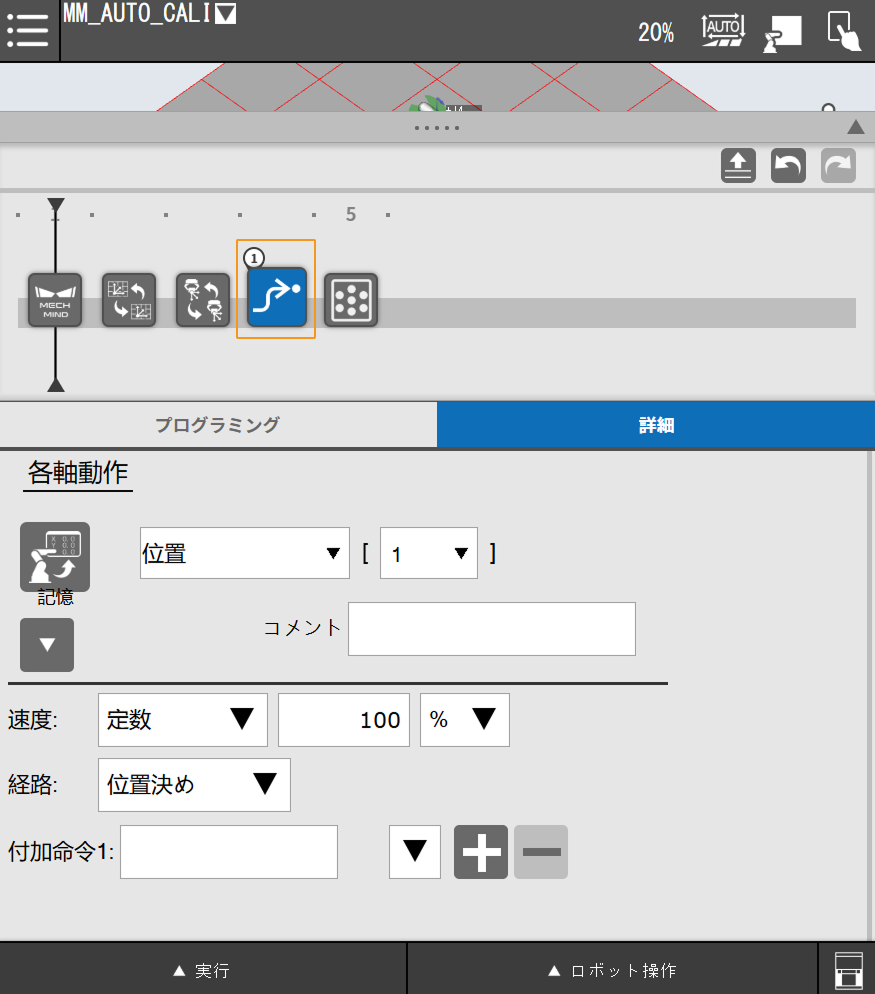The width and height of the screenshot is (875, 994).
Task: Expand the ロボット操作 bottom panel
Action: 612,970
